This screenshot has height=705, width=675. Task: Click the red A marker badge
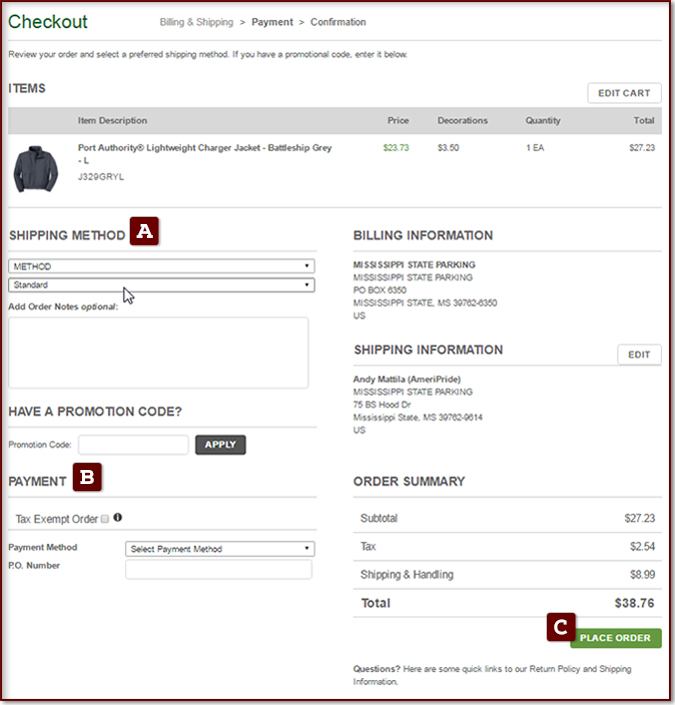[x=145, y=232]
